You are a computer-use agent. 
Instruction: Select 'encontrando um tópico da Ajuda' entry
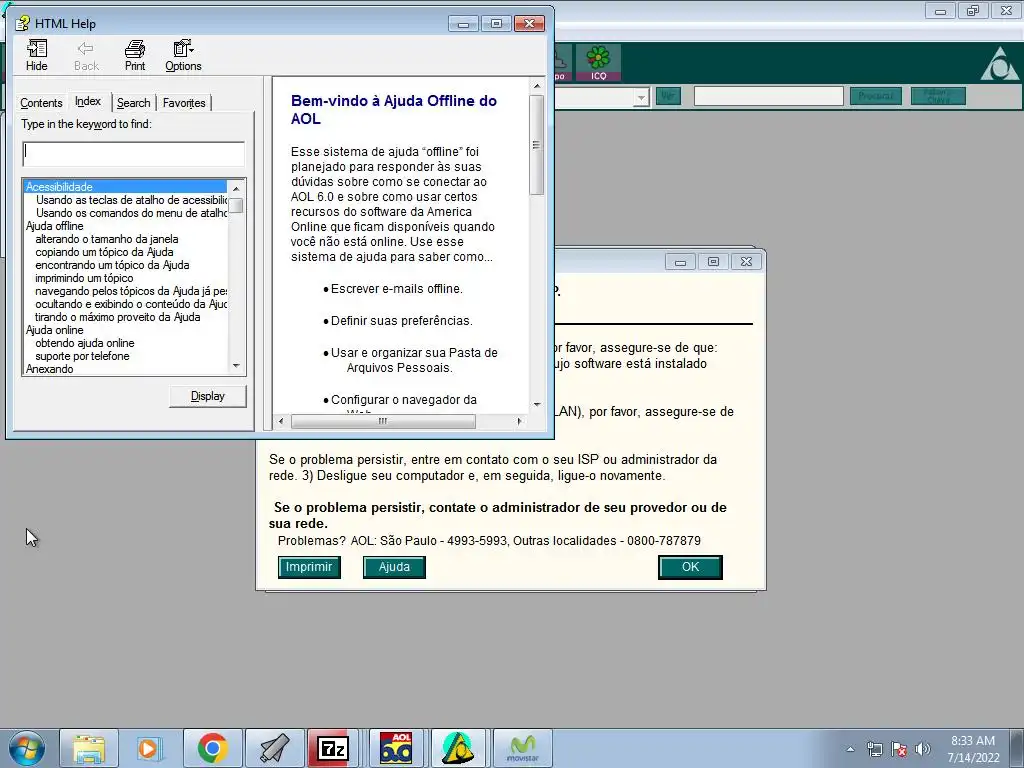pos(112,265)
